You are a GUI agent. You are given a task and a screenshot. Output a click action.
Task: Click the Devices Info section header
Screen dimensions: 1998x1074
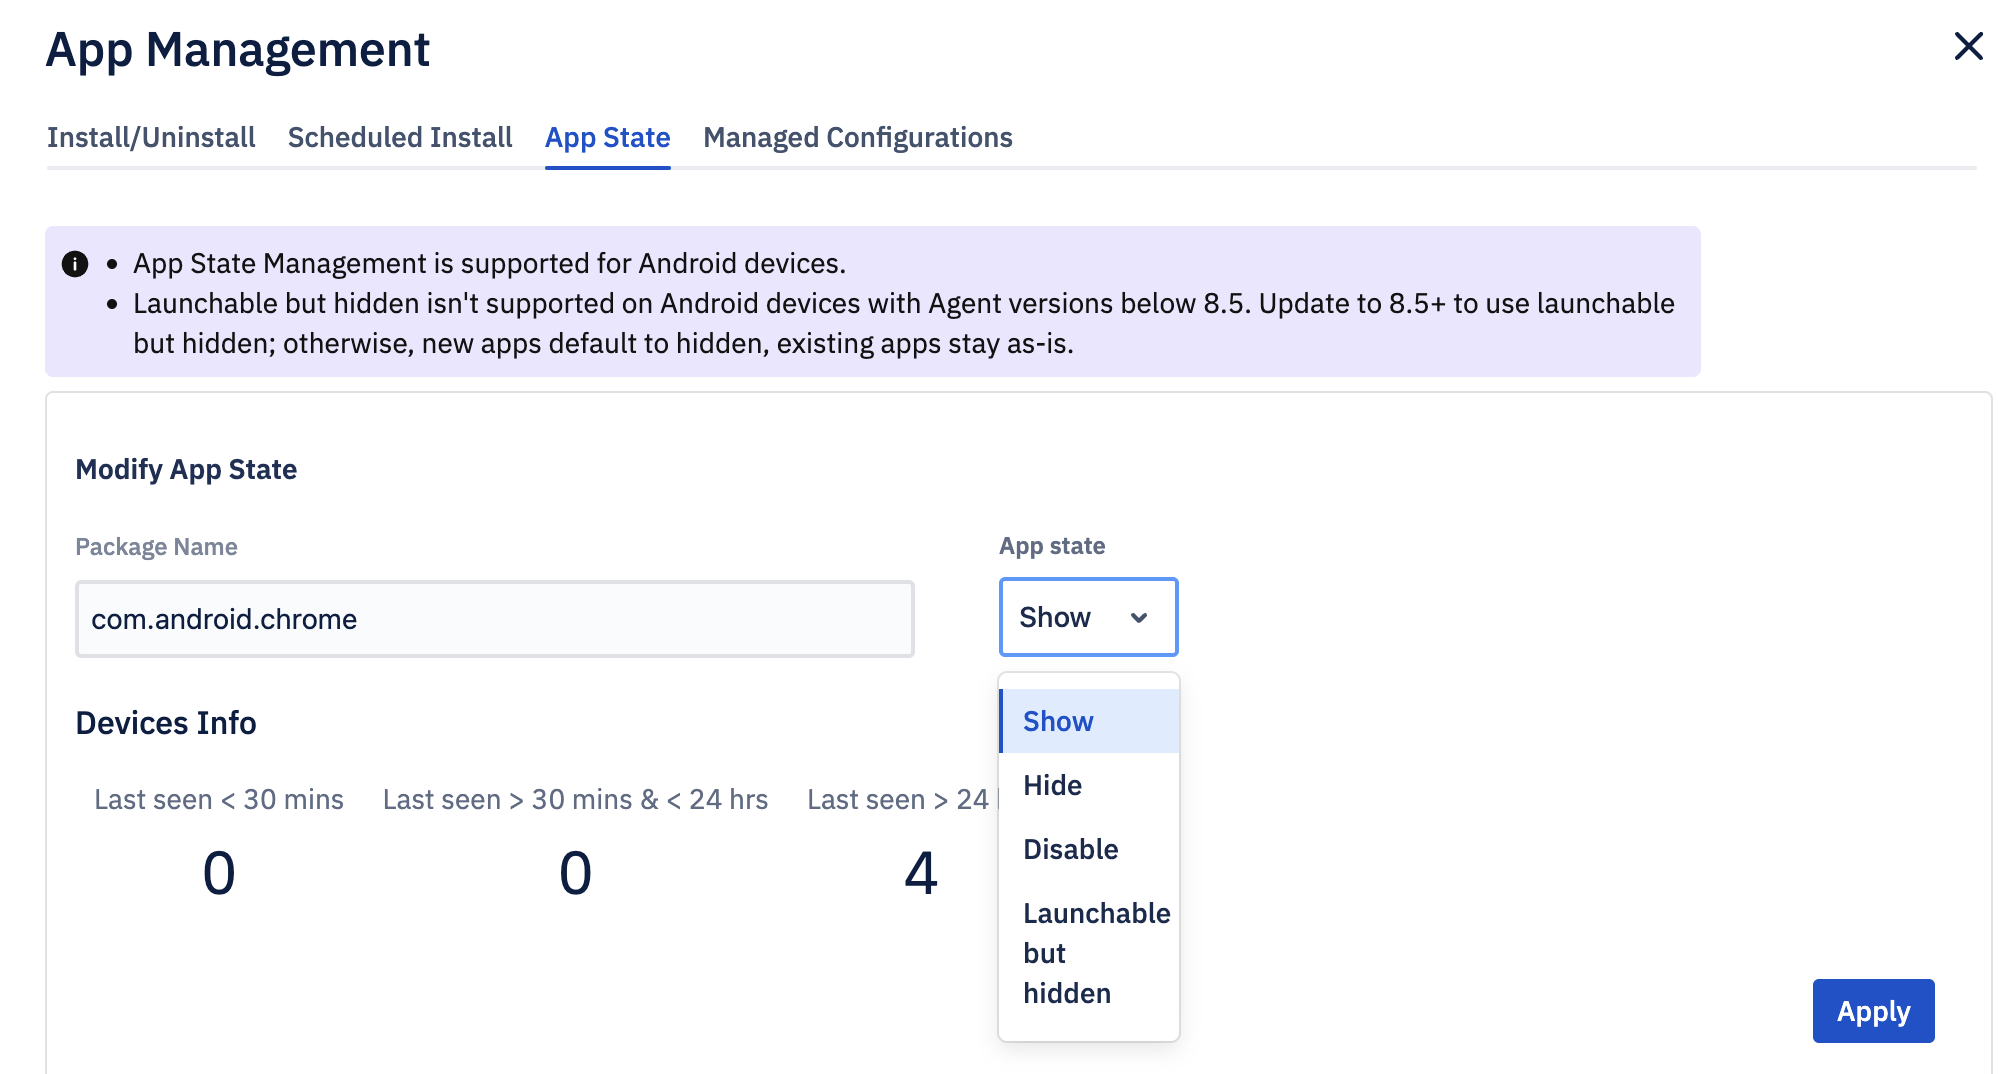(x=166, y=722)
